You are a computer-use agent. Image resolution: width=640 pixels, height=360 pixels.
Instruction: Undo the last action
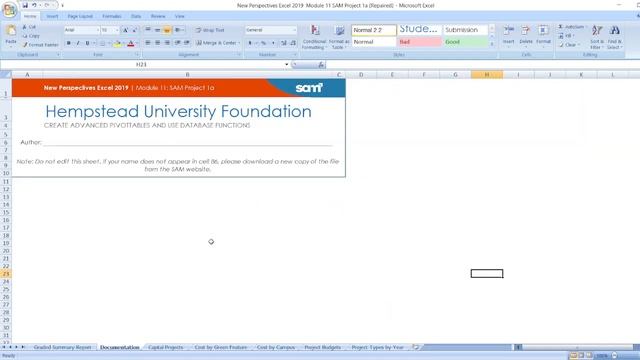pyautogui.click(x=34, y=5)
